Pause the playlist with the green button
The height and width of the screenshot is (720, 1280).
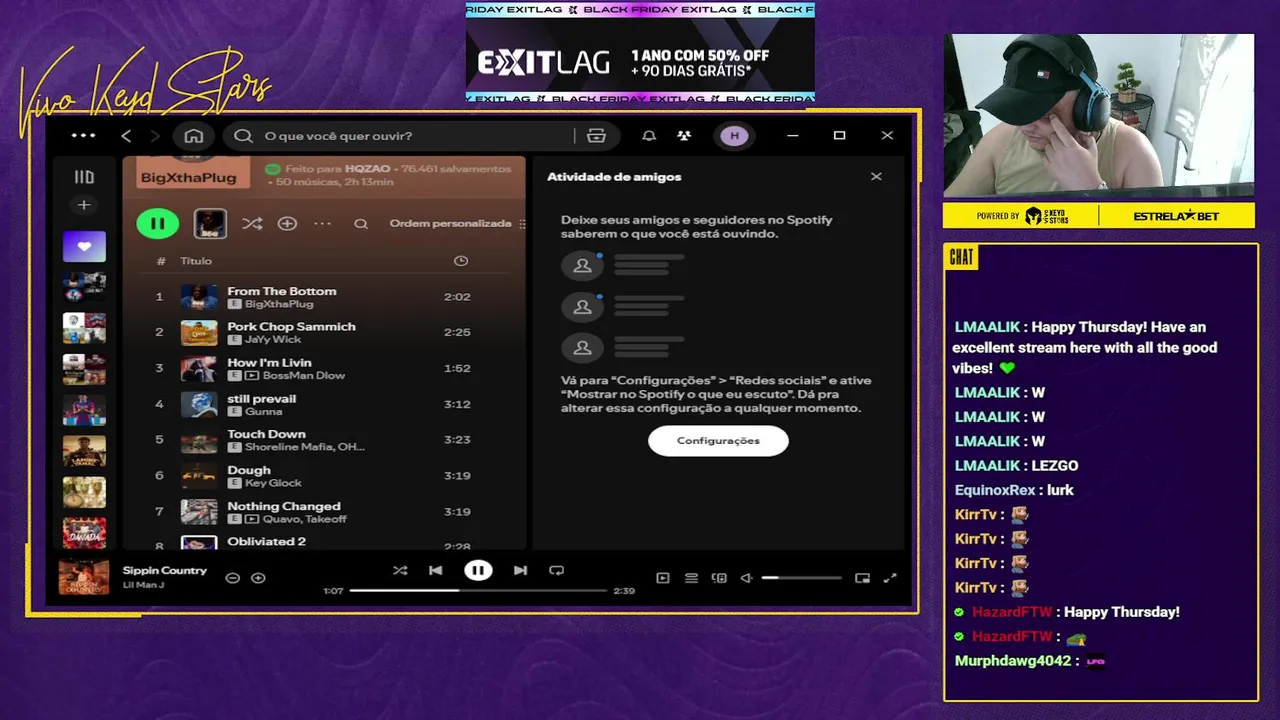pos(158,224)
